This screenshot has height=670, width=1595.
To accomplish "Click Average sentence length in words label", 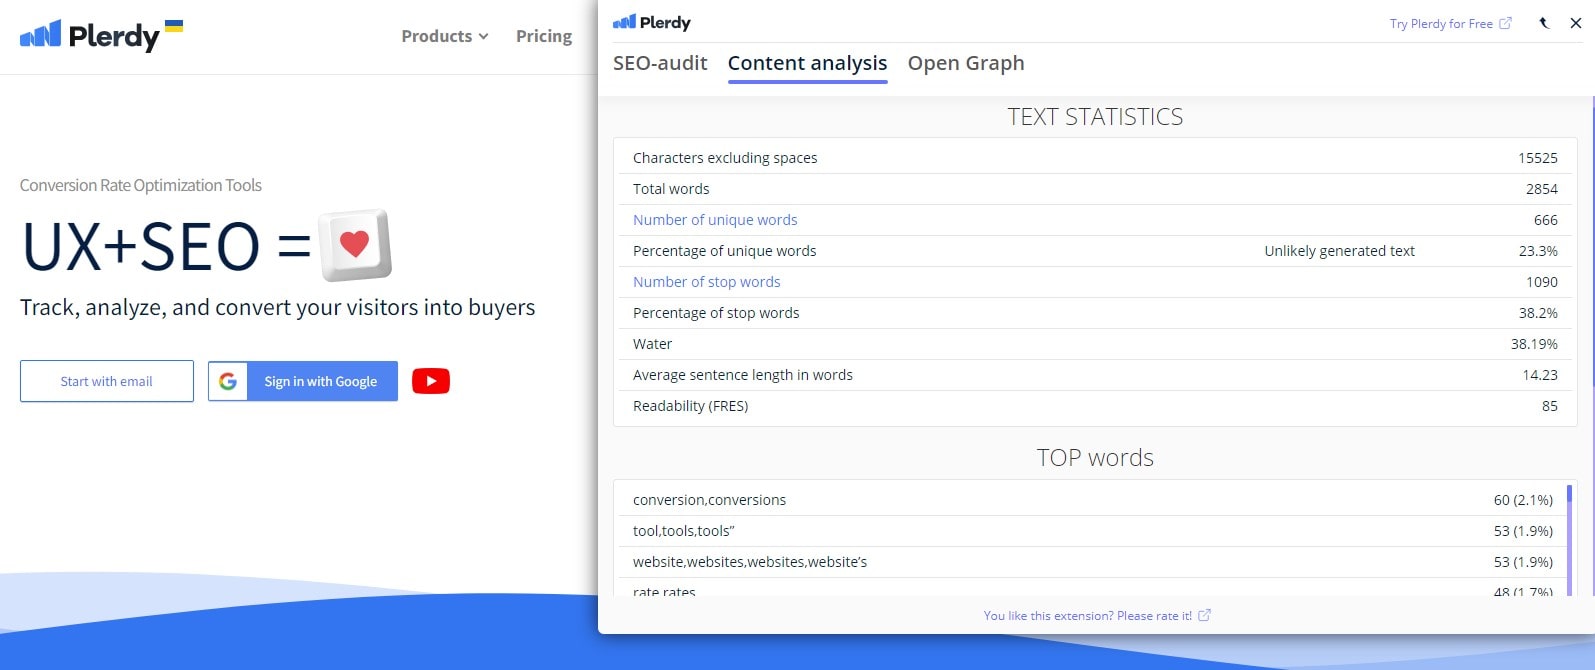I will [743, 375].
